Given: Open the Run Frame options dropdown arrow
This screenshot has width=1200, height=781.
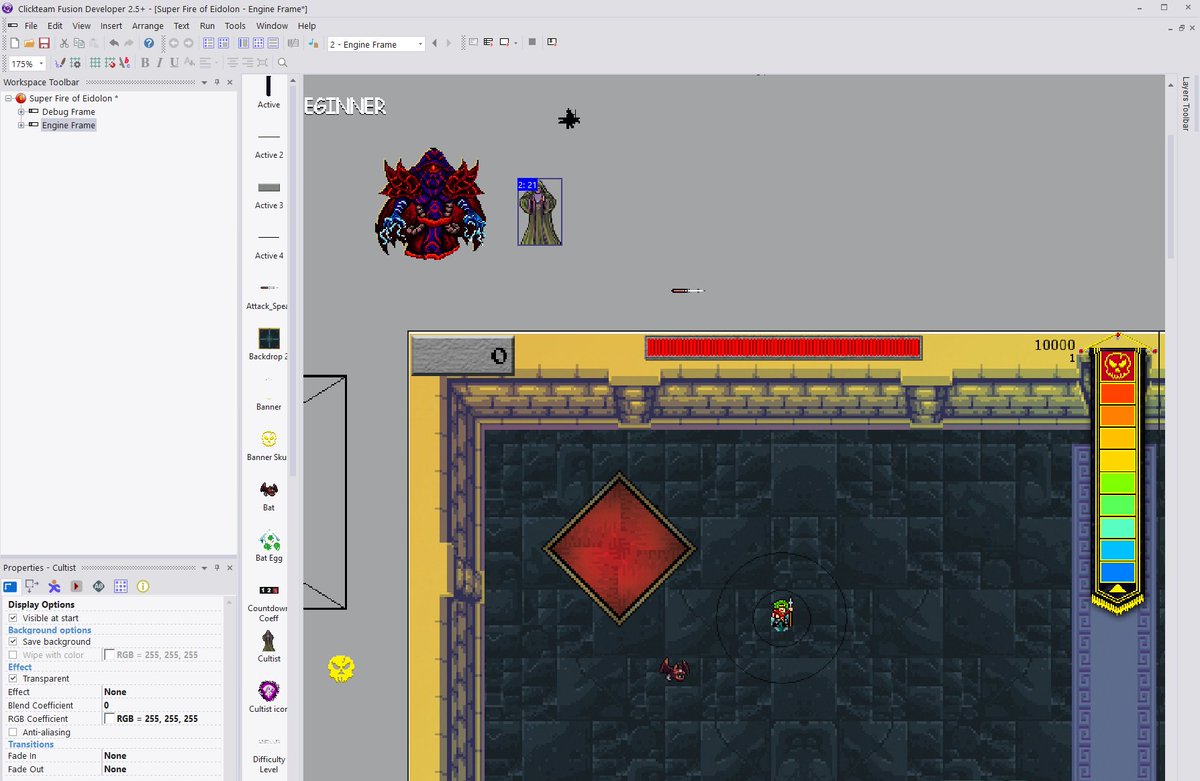Looking at the screenshot, I should click(x=516, y=43).
